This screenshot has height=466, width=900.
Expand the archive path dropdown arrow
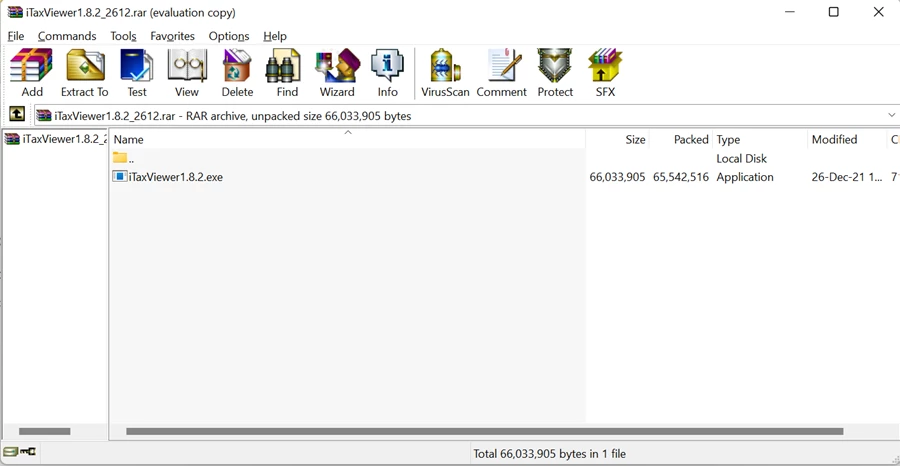tap(891, 115)
